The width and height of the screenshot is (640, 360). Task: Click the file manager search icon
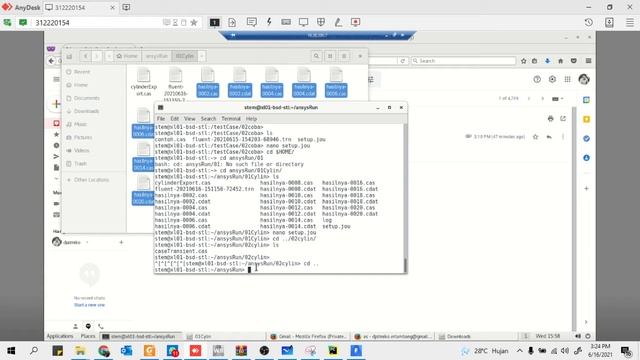coord(316,56)
